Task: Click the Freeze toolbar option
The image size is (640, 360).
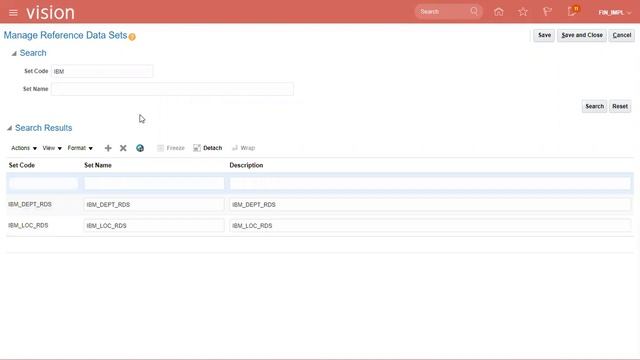Action: 171,148
